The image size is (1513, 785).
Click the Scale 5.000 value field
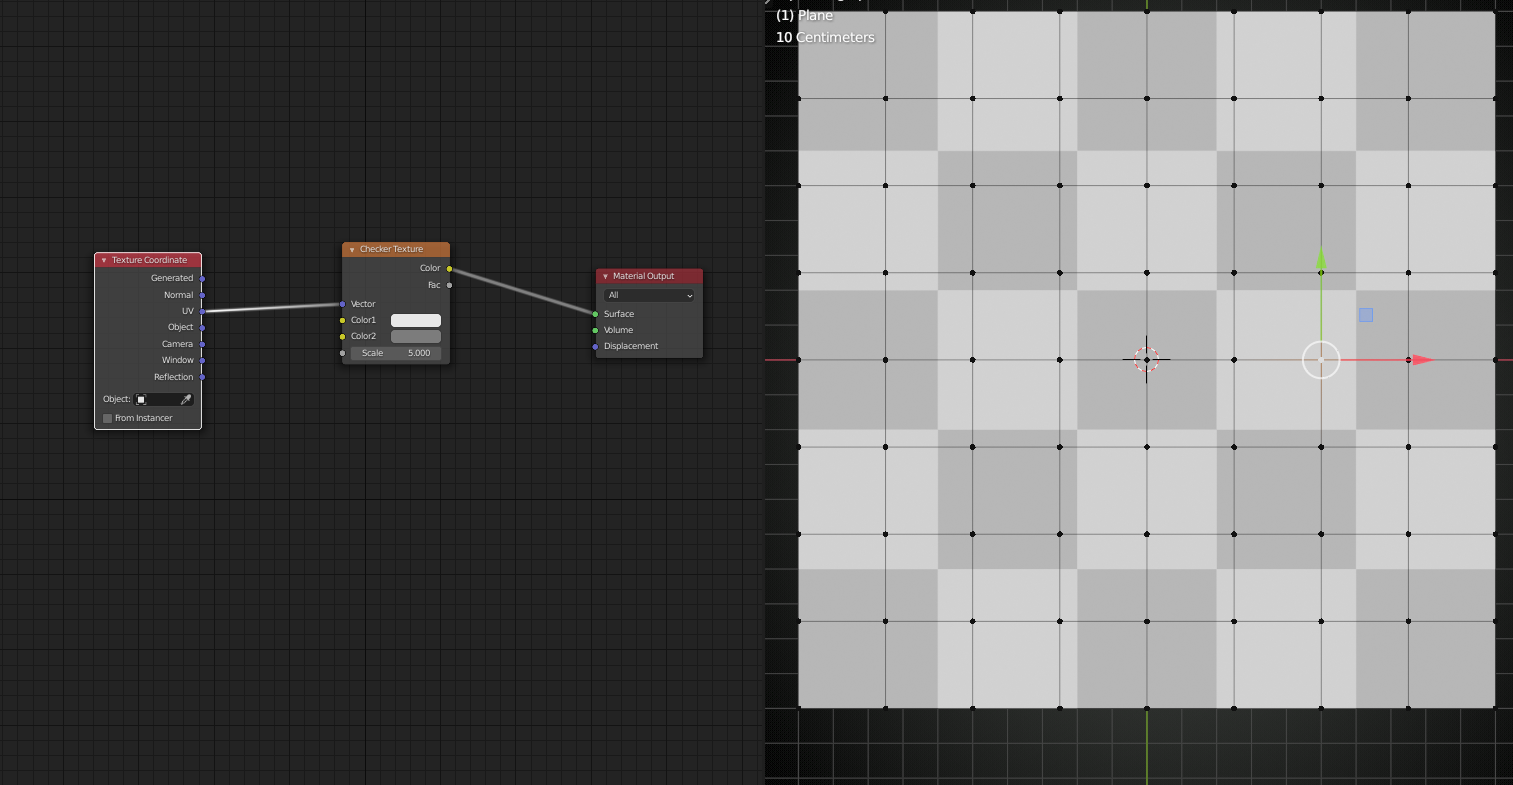coord(396,353)
